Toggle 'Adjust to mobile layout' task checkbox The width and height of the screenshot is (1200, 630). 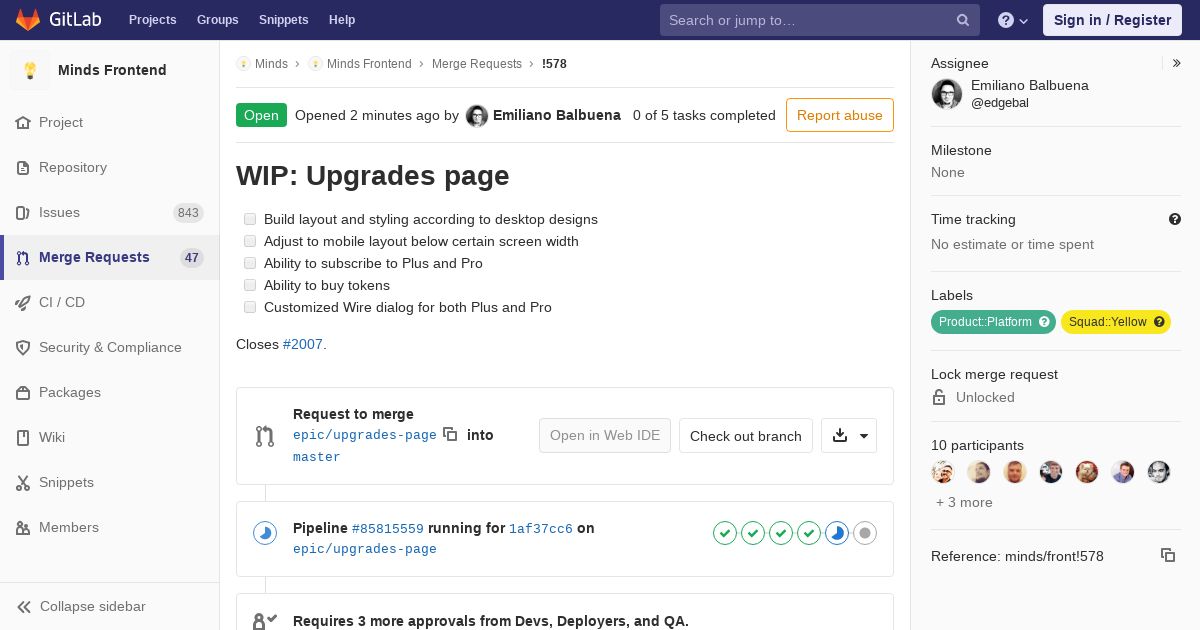coord(250,241)
